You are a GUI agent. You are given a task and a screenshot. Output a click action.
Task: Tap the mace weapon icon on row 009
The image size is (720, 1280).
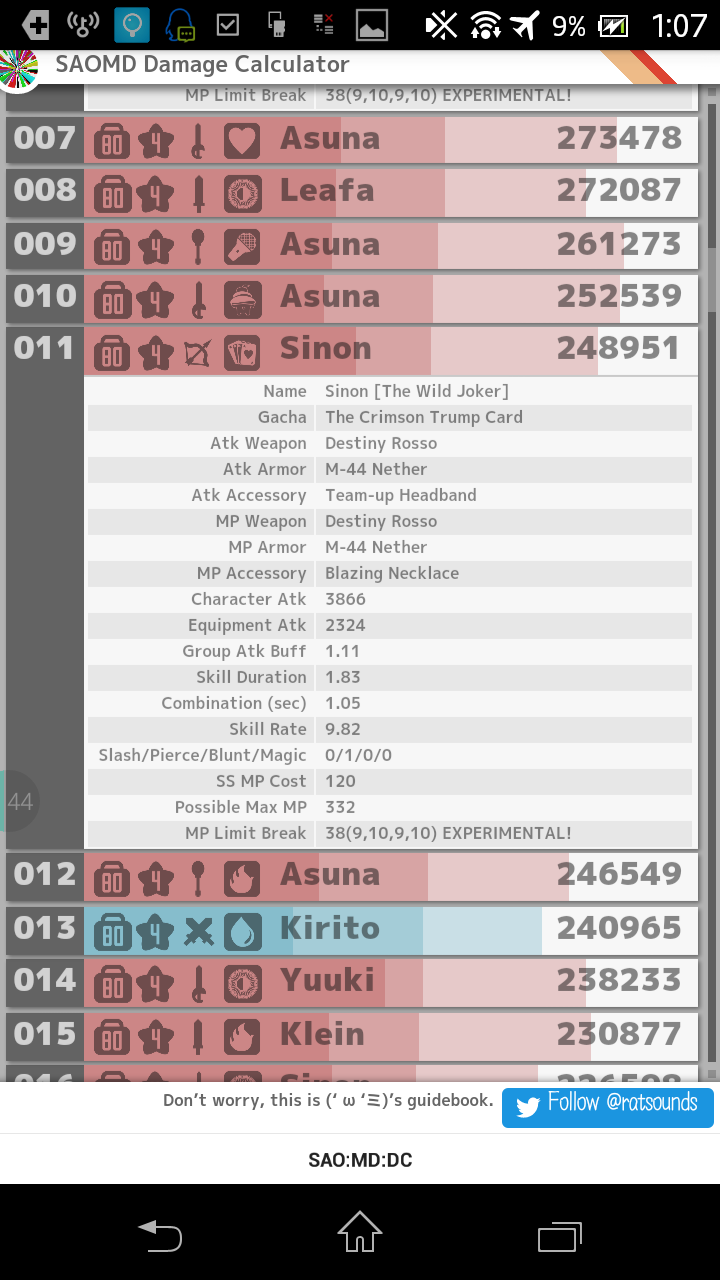point(199,245)
